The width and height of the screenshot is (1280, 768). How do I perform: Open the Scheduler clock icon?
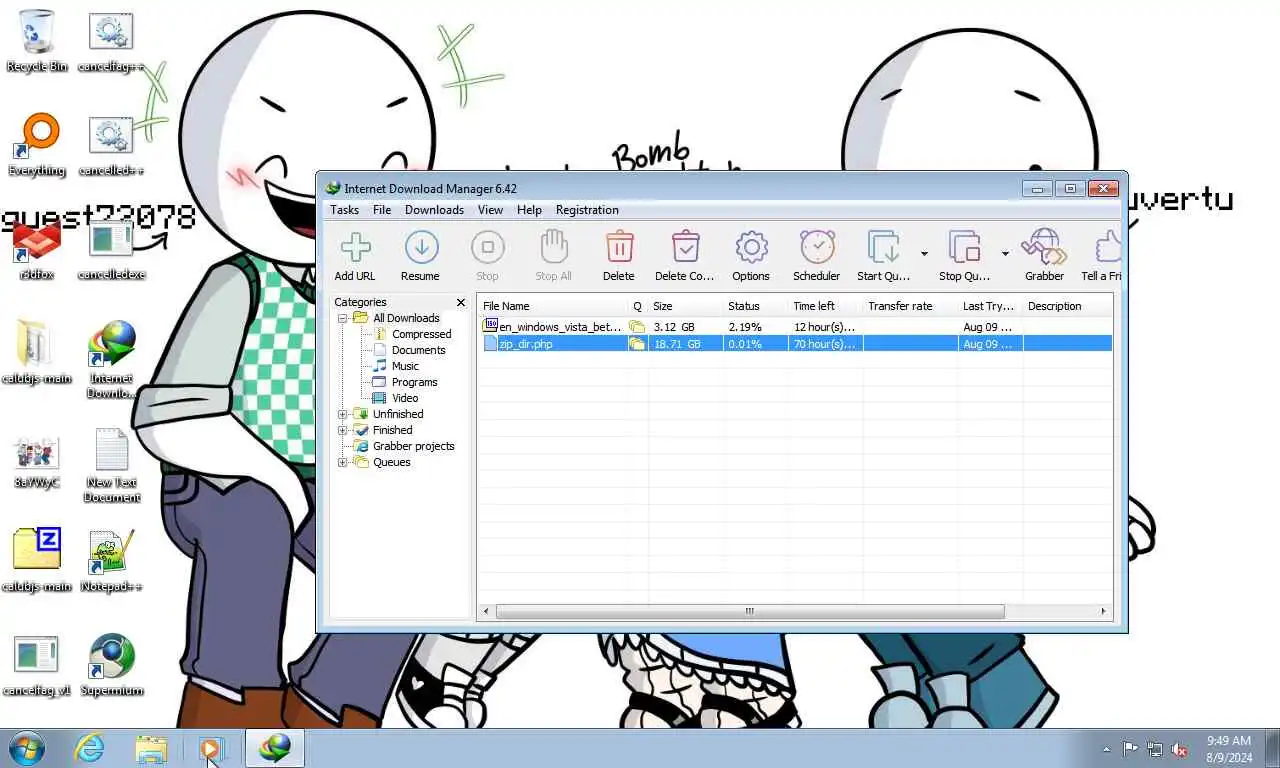tap(817, 247)
